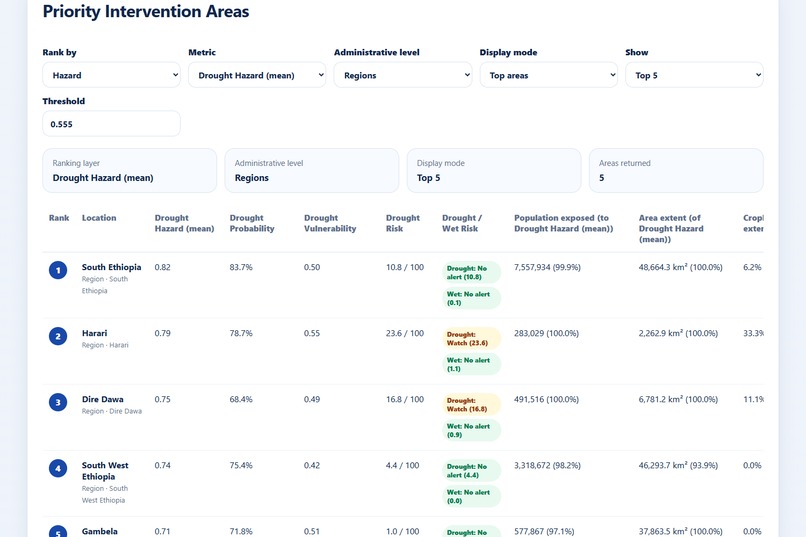Open the Rank by dropdown showing Hazard

click(x=111, y=75)
